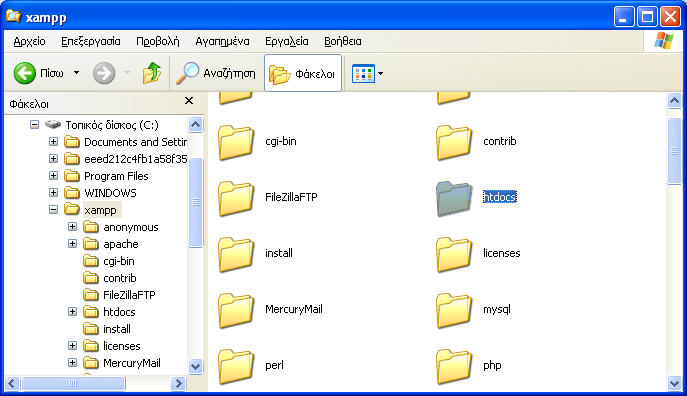The width and height of the screenshot is (687, 396).
Task: Expand the apache tree node
Action: coord(73,244)
